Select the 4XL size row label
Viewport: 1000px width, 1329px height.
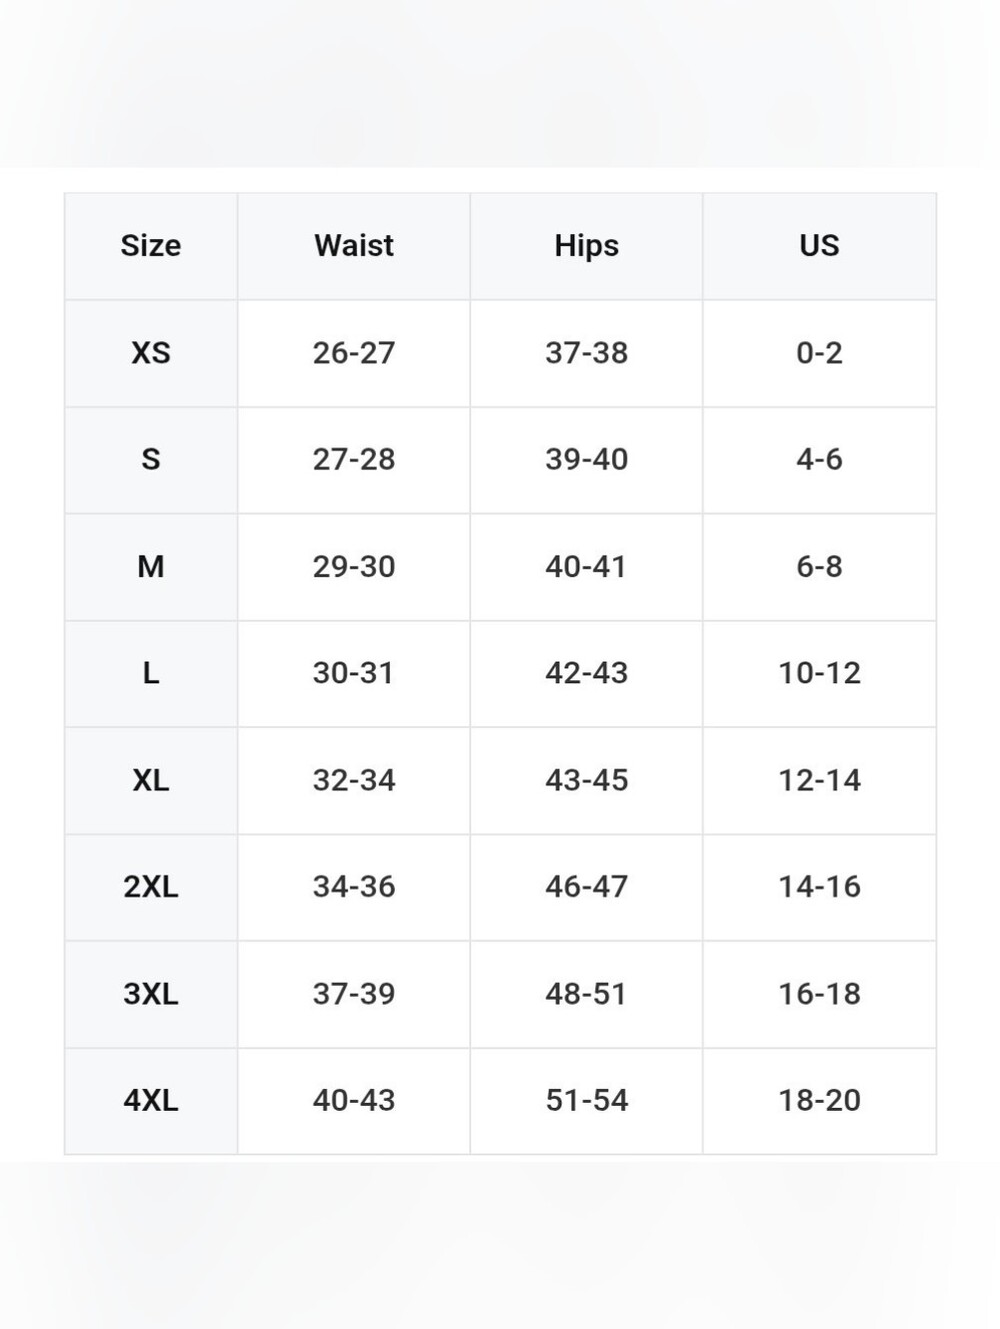(151, 1101)
